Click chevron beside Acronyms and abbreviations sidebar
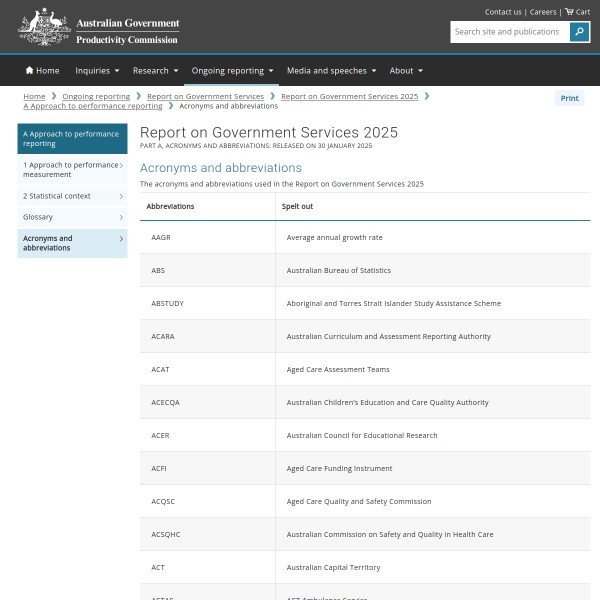Image resolution: width=600 pixels, height=600 pixels. pos(122,239)
